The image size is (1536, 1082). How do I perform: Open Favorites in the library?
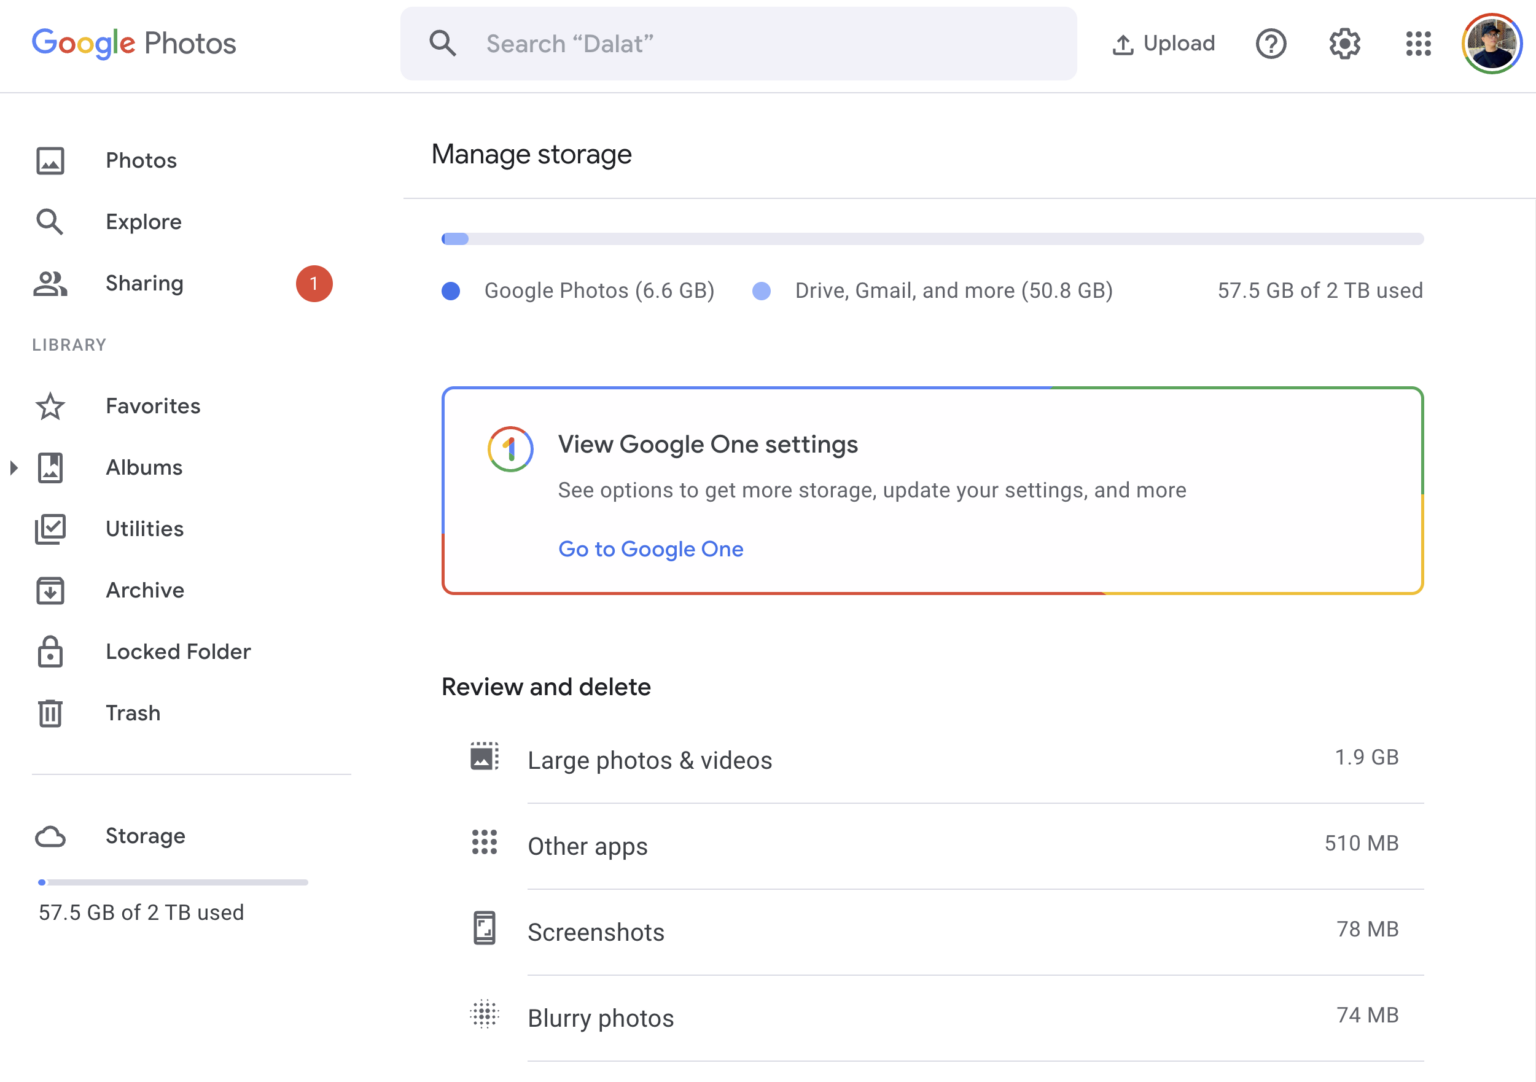pos(153,406)
